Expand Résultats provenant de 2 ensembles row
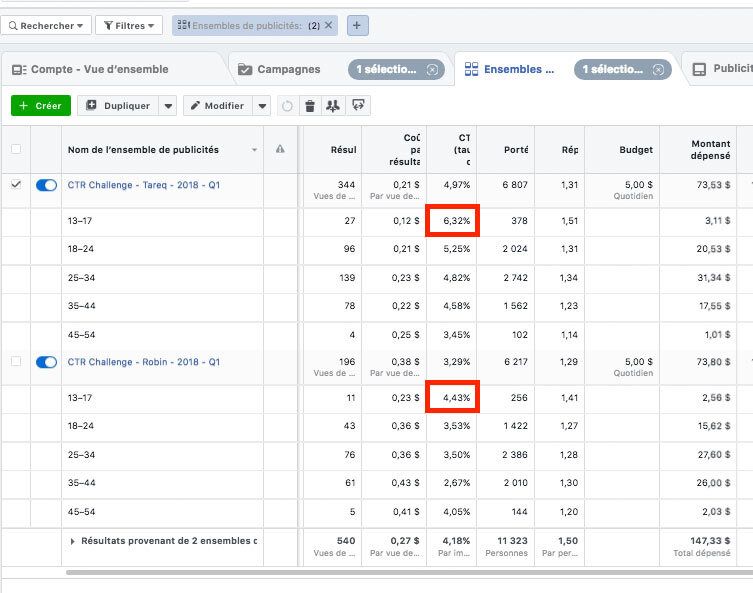The height and width of the screenshot is (593, 753). coord(72,541)
